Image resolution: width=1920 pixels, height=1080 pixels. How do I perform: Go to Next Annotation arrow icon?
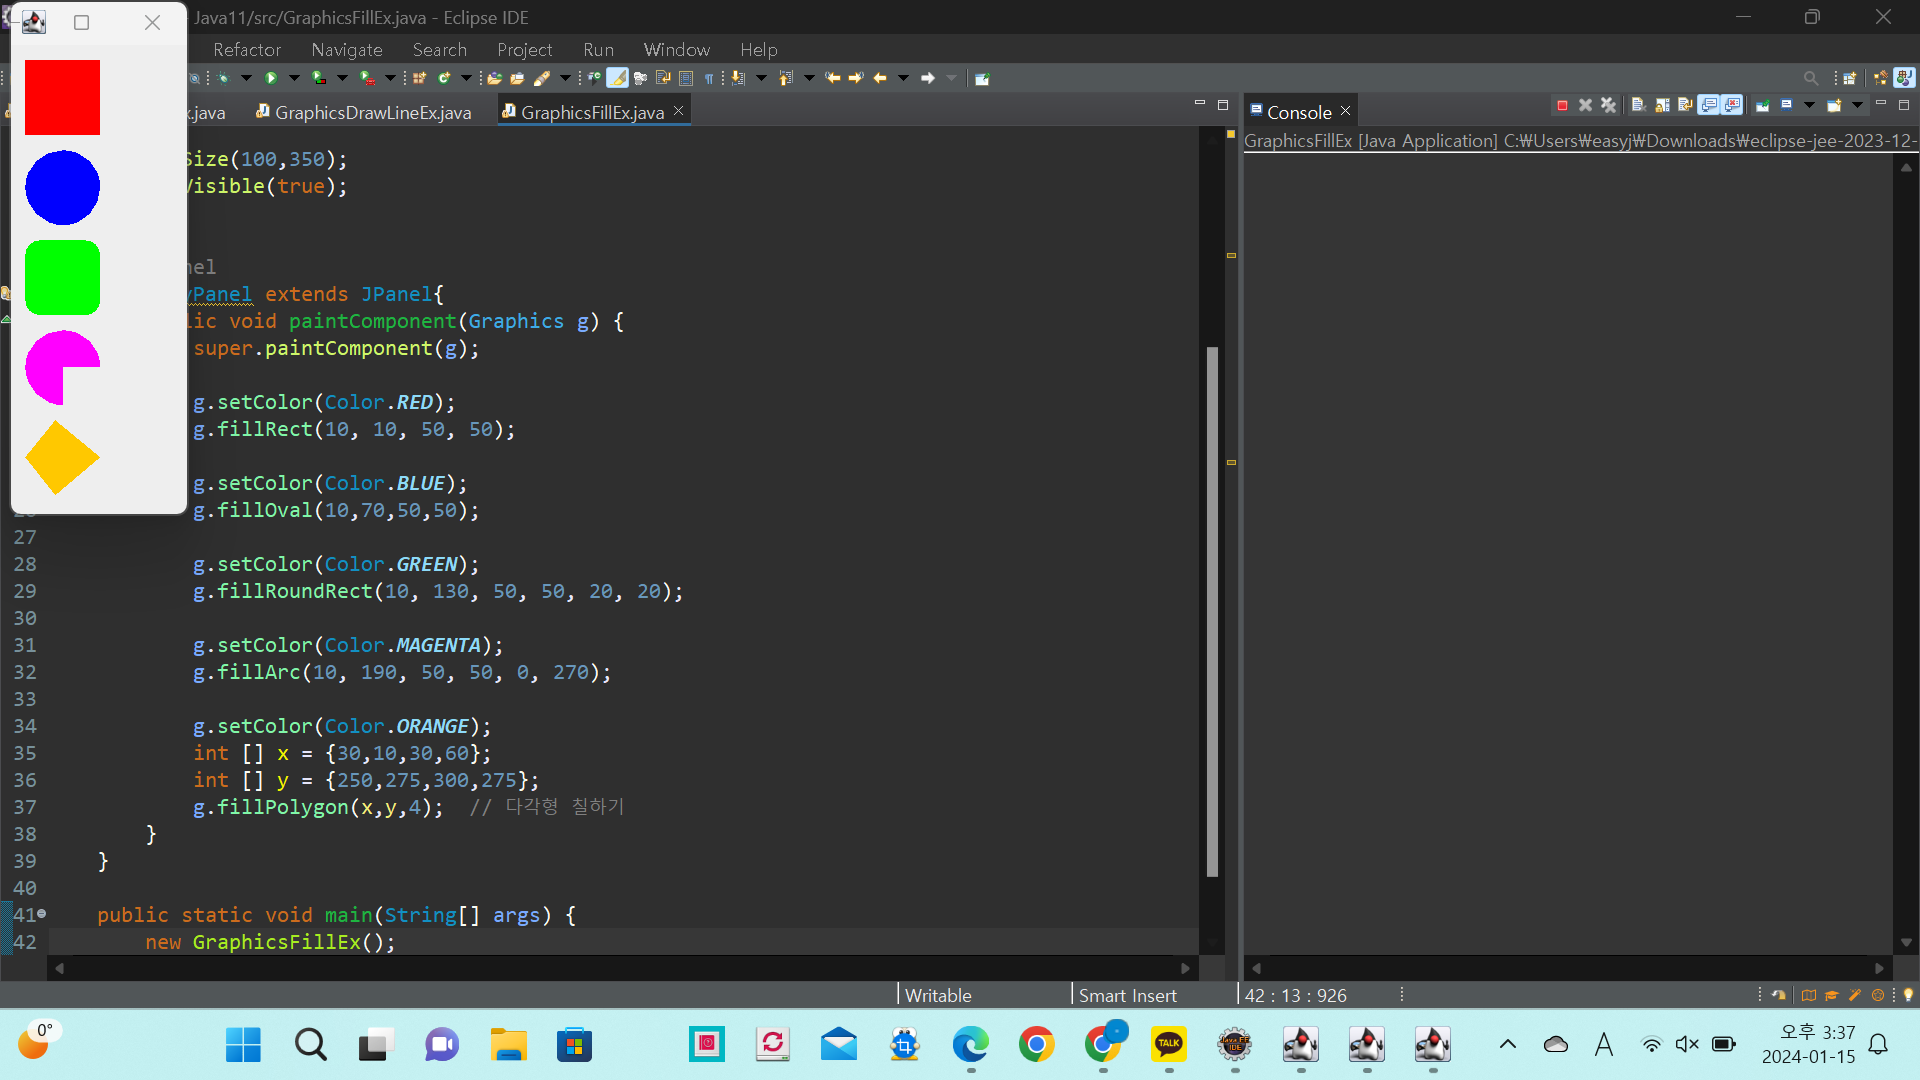coord(739,78)
